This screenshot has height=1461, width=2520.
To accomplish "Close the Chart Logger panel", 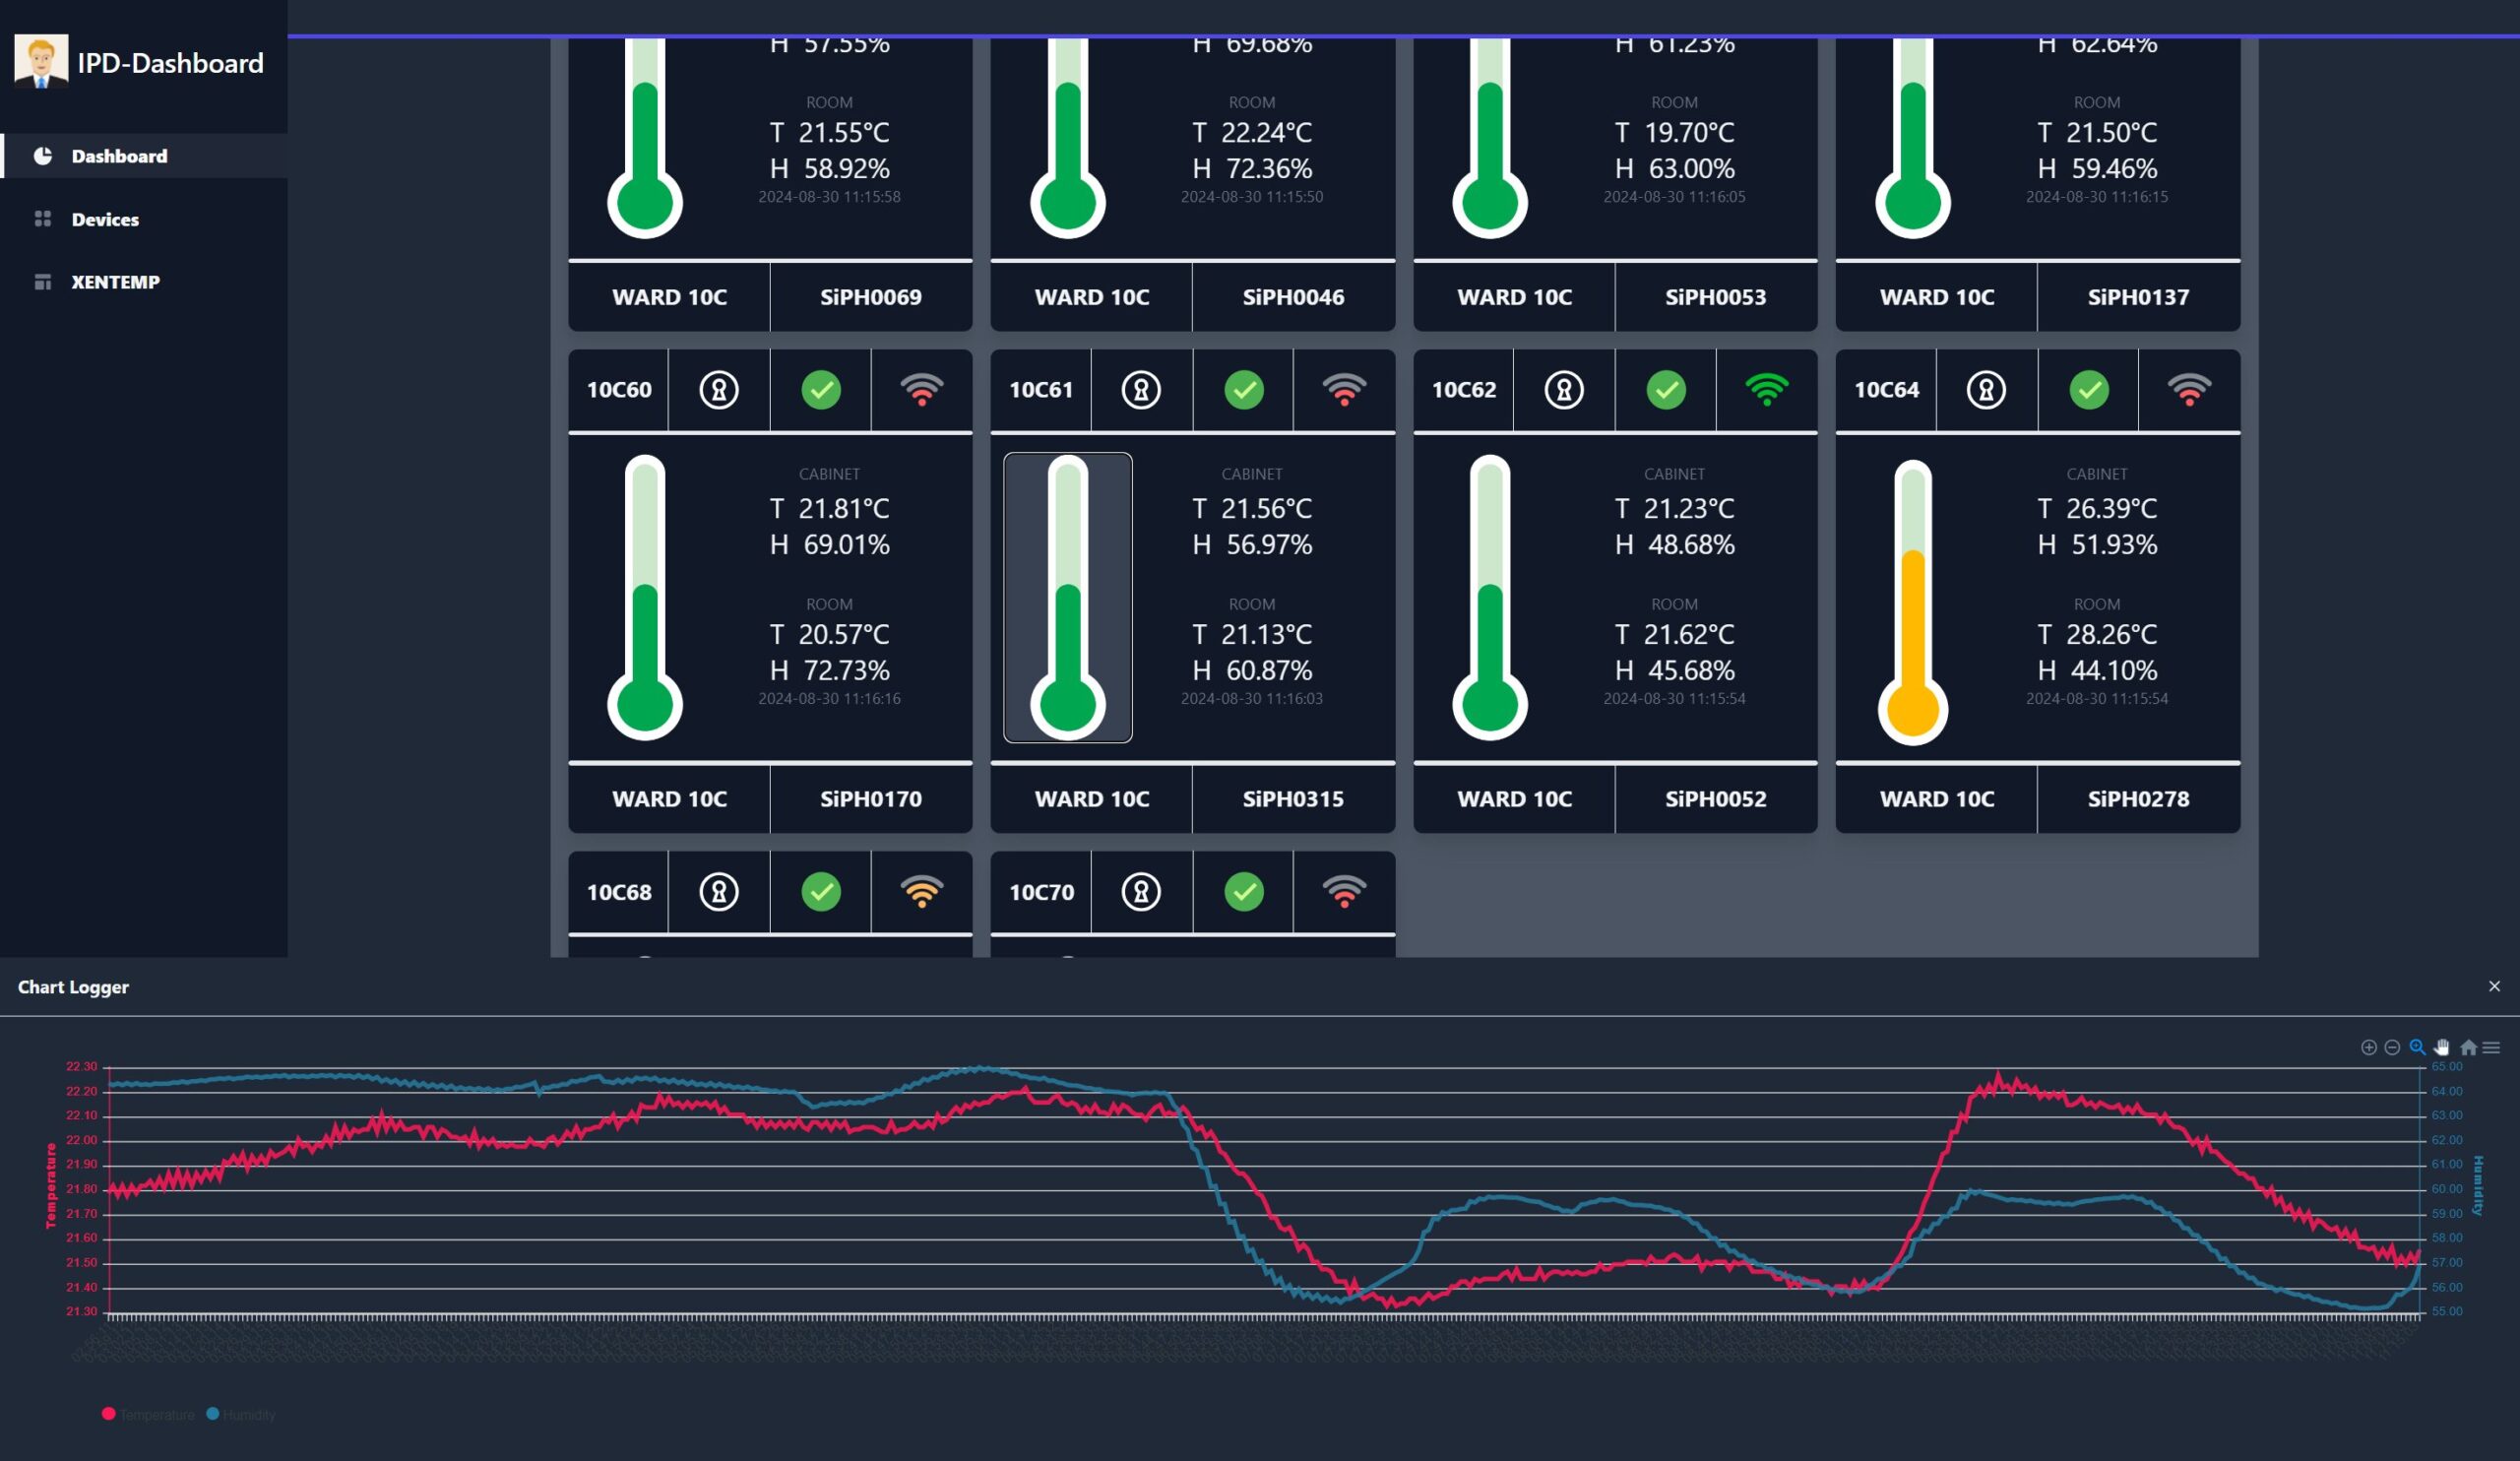I will 2494,986.
